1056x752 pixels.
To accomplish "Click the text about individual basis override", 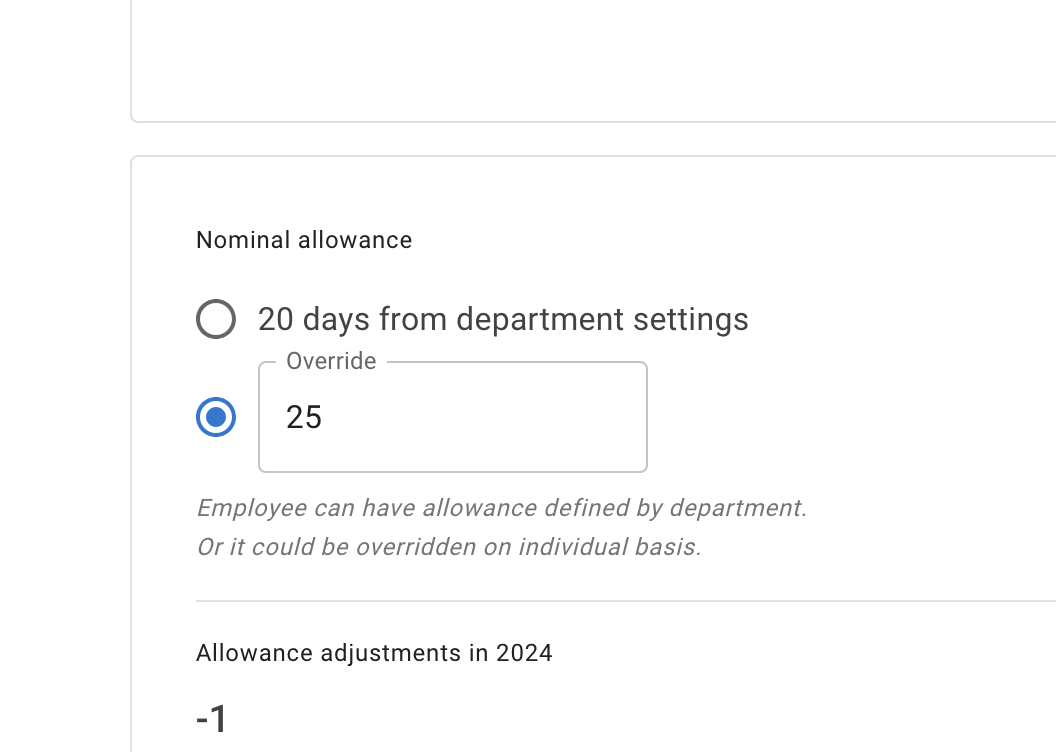I will [450, 547].
